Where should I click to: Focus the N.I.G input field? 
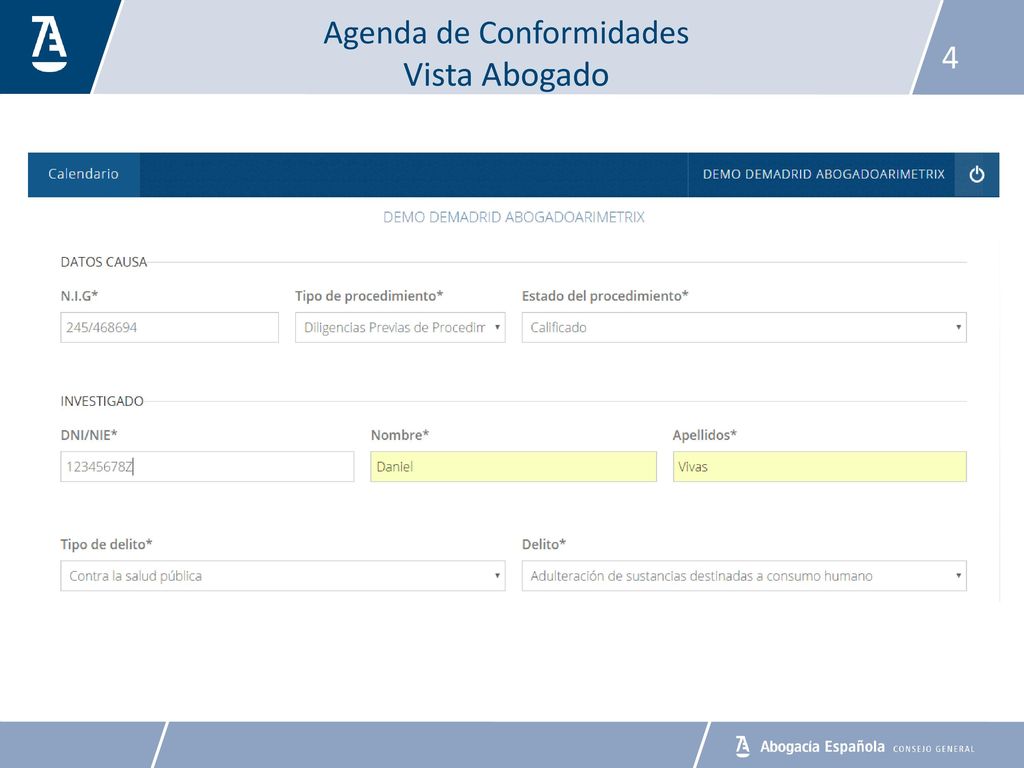point(170,327)
